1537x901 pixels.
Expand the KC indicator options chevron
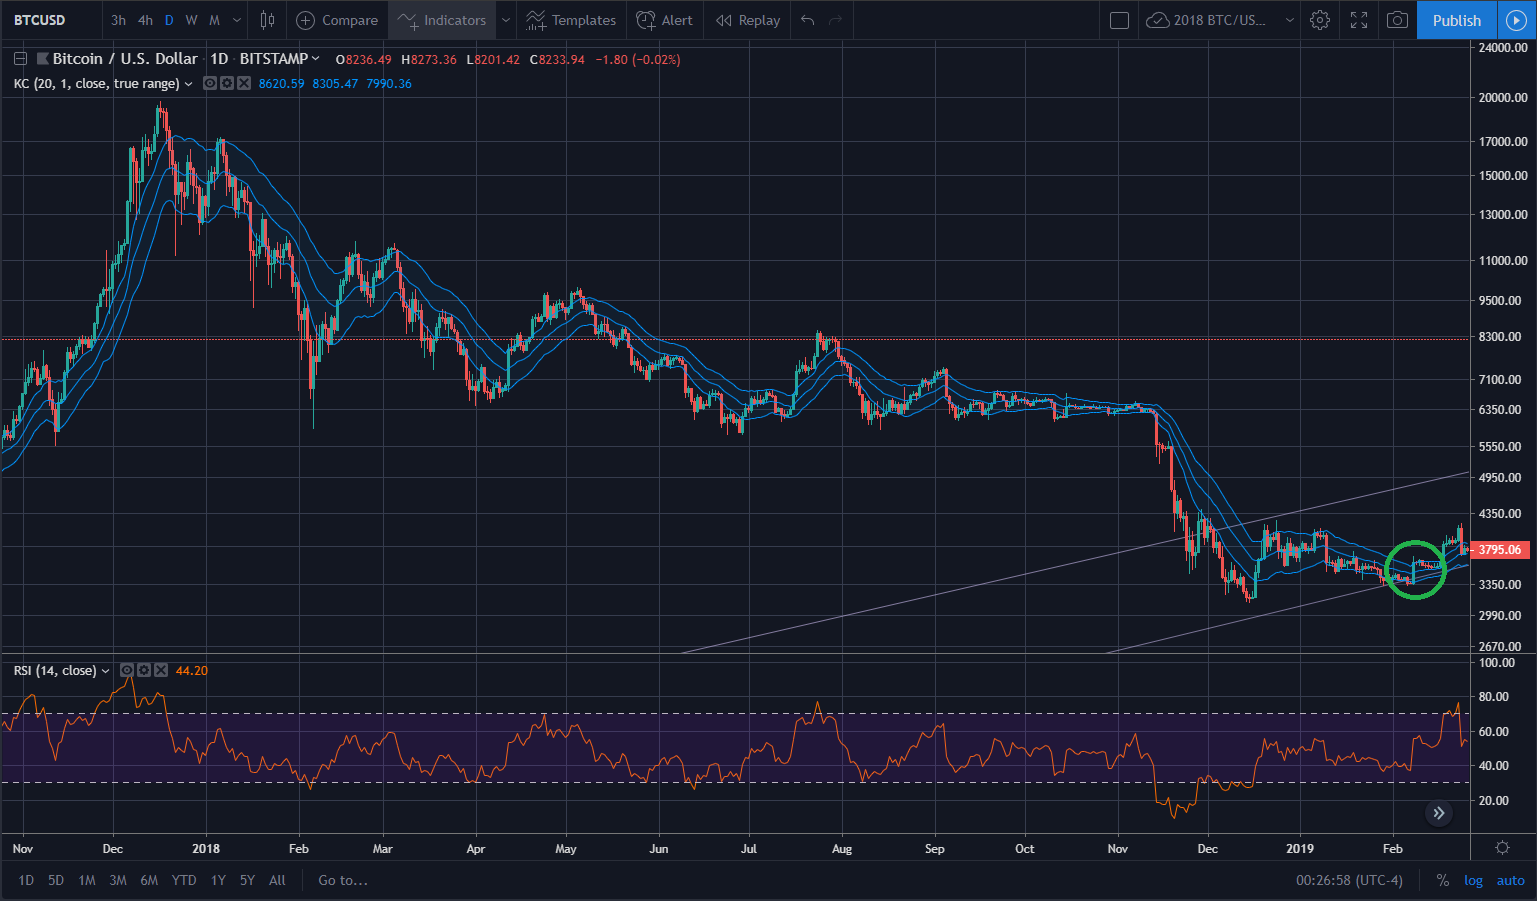(x=188, y=84)
